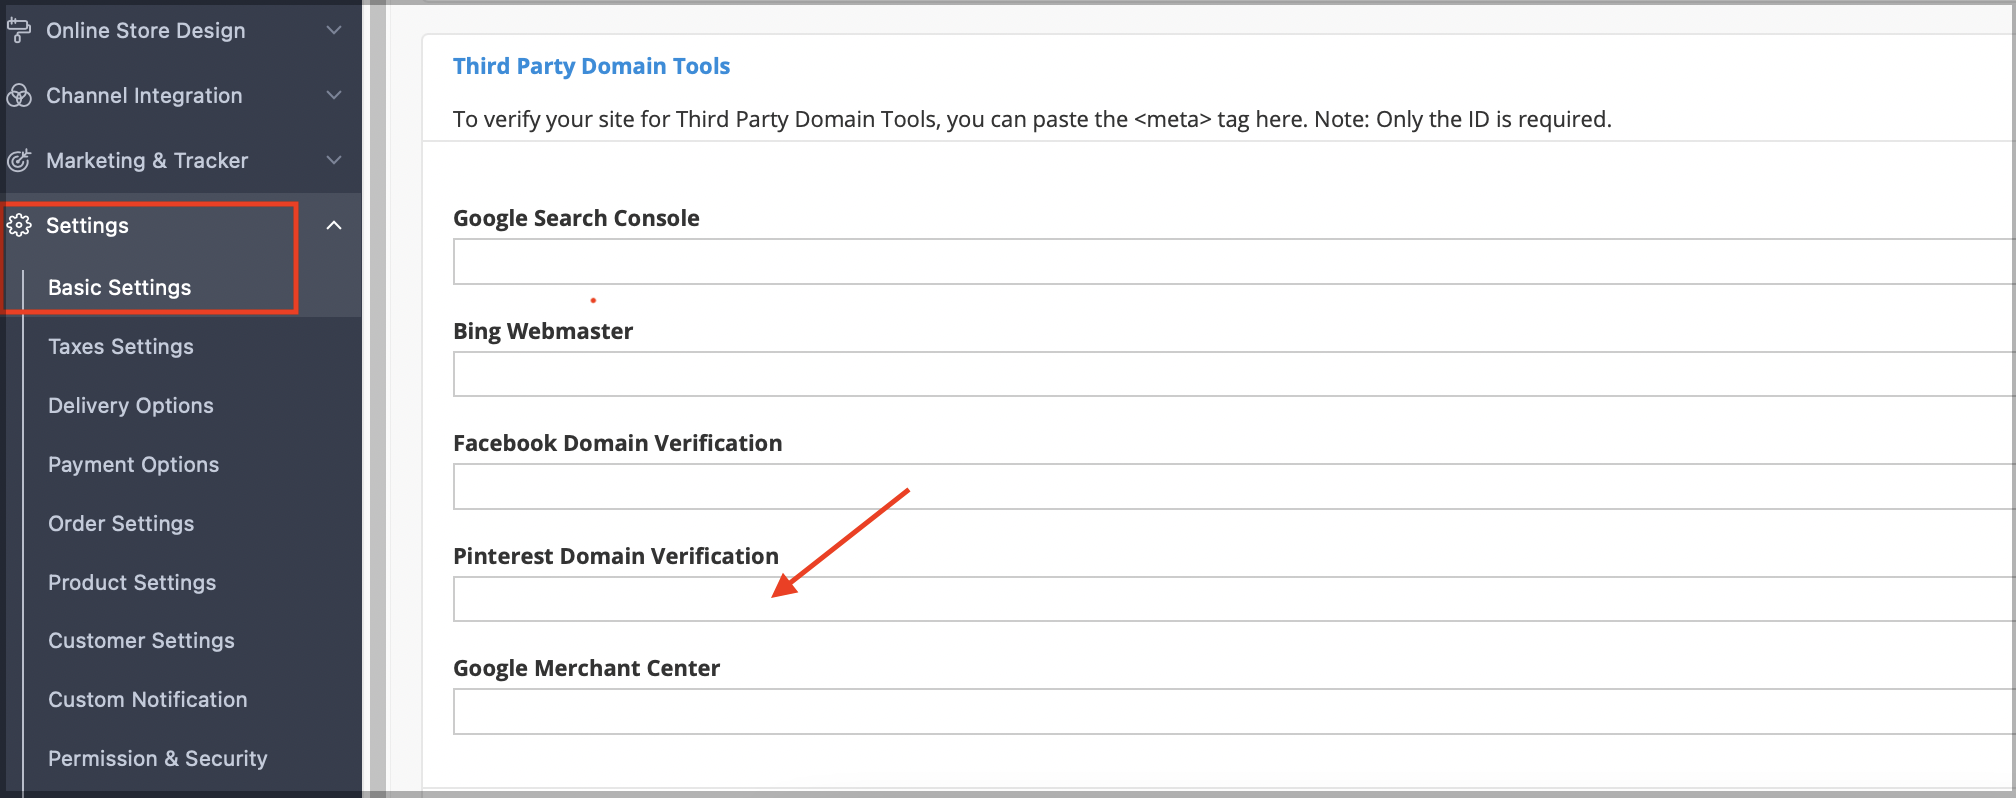Click the Third Party Domain Tools heading
Screen dimensions: 2016x798
(x=591, y=66)
